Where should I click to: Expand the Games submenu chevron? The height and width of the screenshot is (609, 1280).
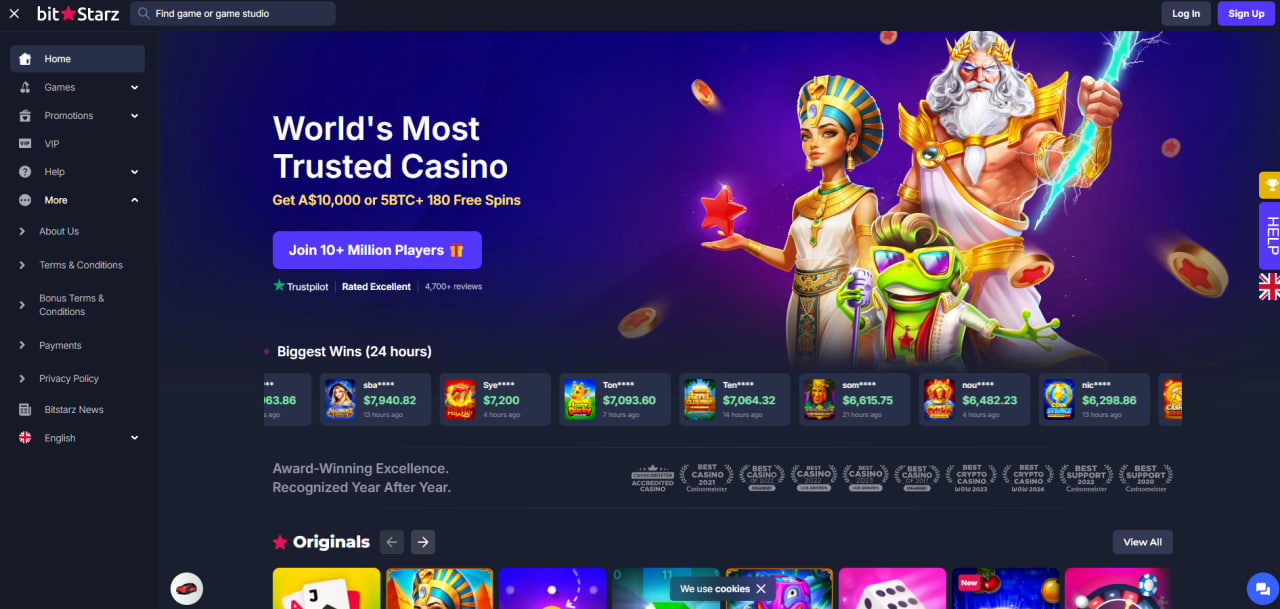[x=134, y=87]
